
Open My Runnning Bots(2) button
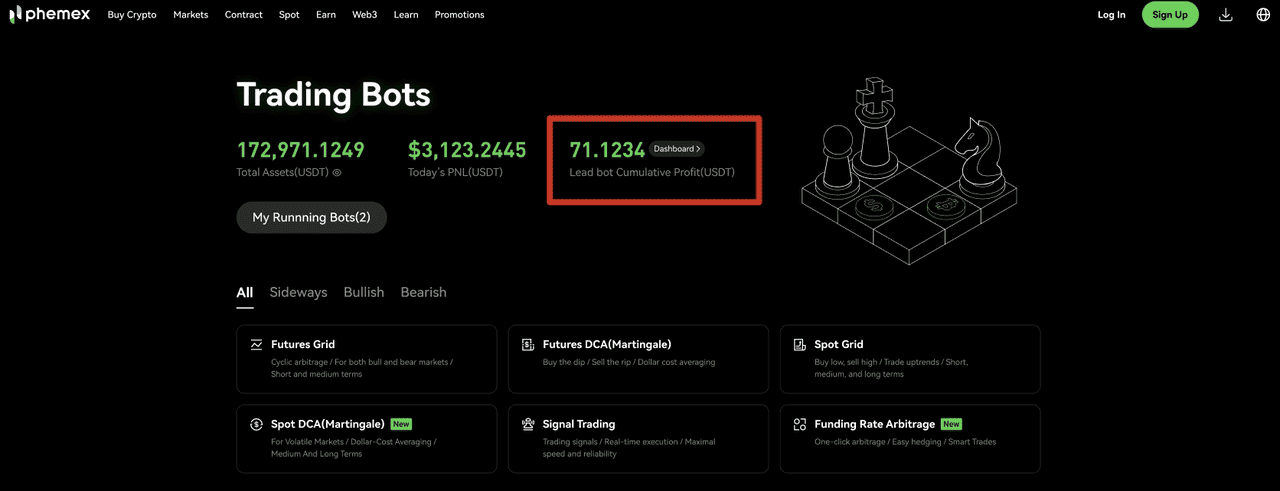tap(311, 217)
